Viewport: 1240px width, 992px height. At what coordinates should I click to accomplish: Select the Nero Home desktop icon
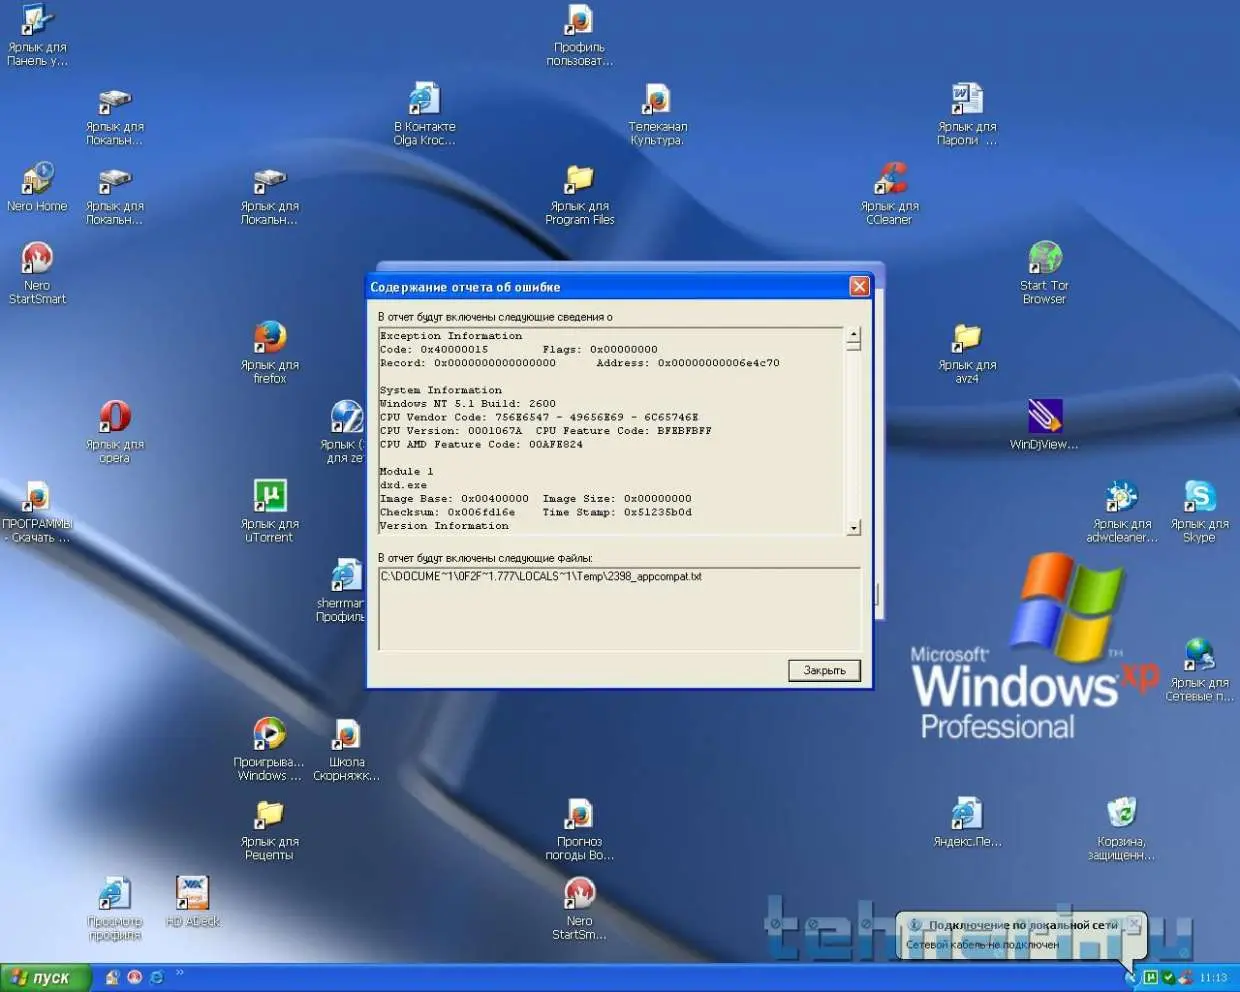pos(37,188)
